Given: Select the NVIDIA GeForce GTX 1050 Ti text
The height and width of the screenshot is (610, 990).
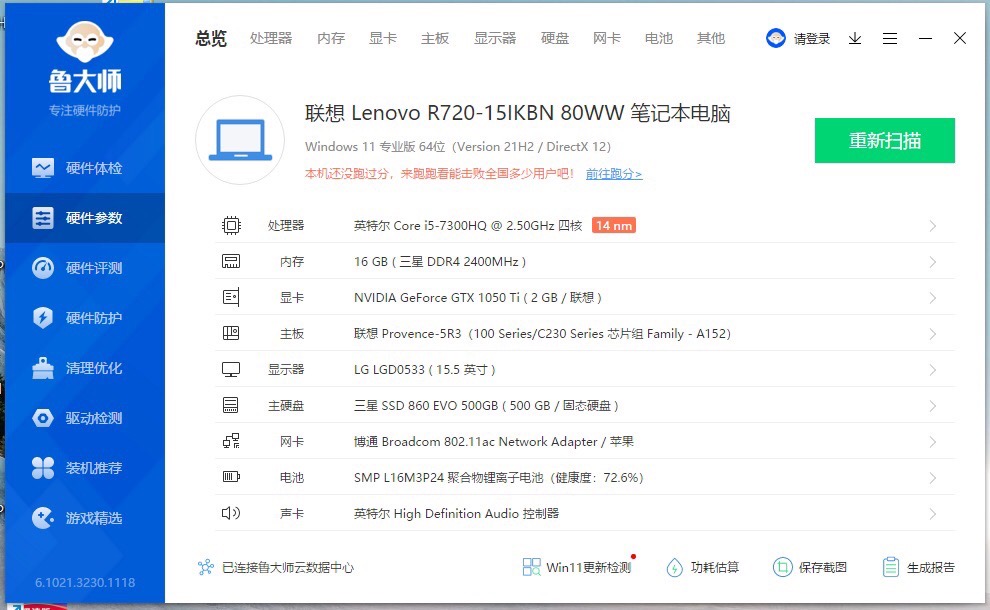Looking at the screenshot, I should click(477, 297).
